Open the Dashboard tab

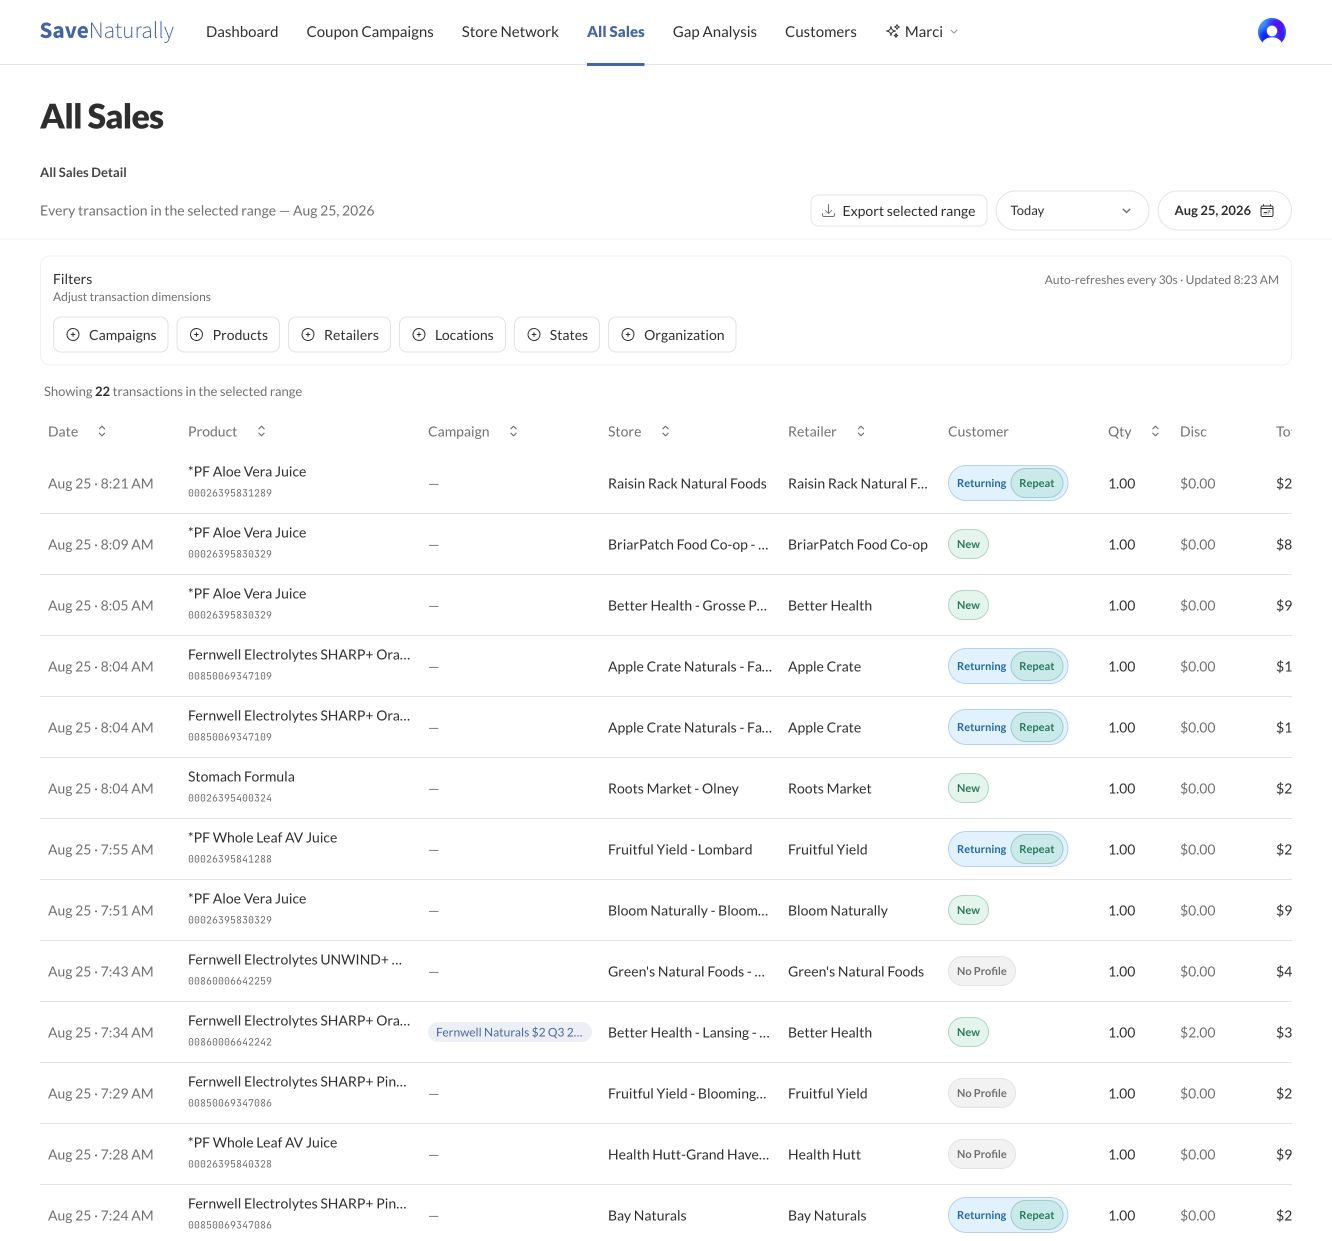pos(242,32)
